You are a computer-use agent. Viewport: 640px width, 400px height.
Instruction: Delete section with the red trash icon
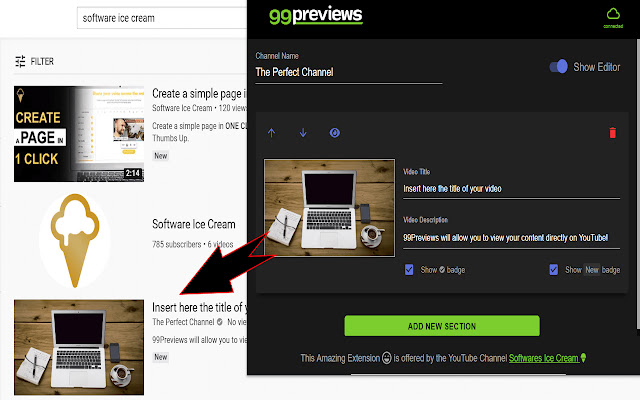[613, 133]
